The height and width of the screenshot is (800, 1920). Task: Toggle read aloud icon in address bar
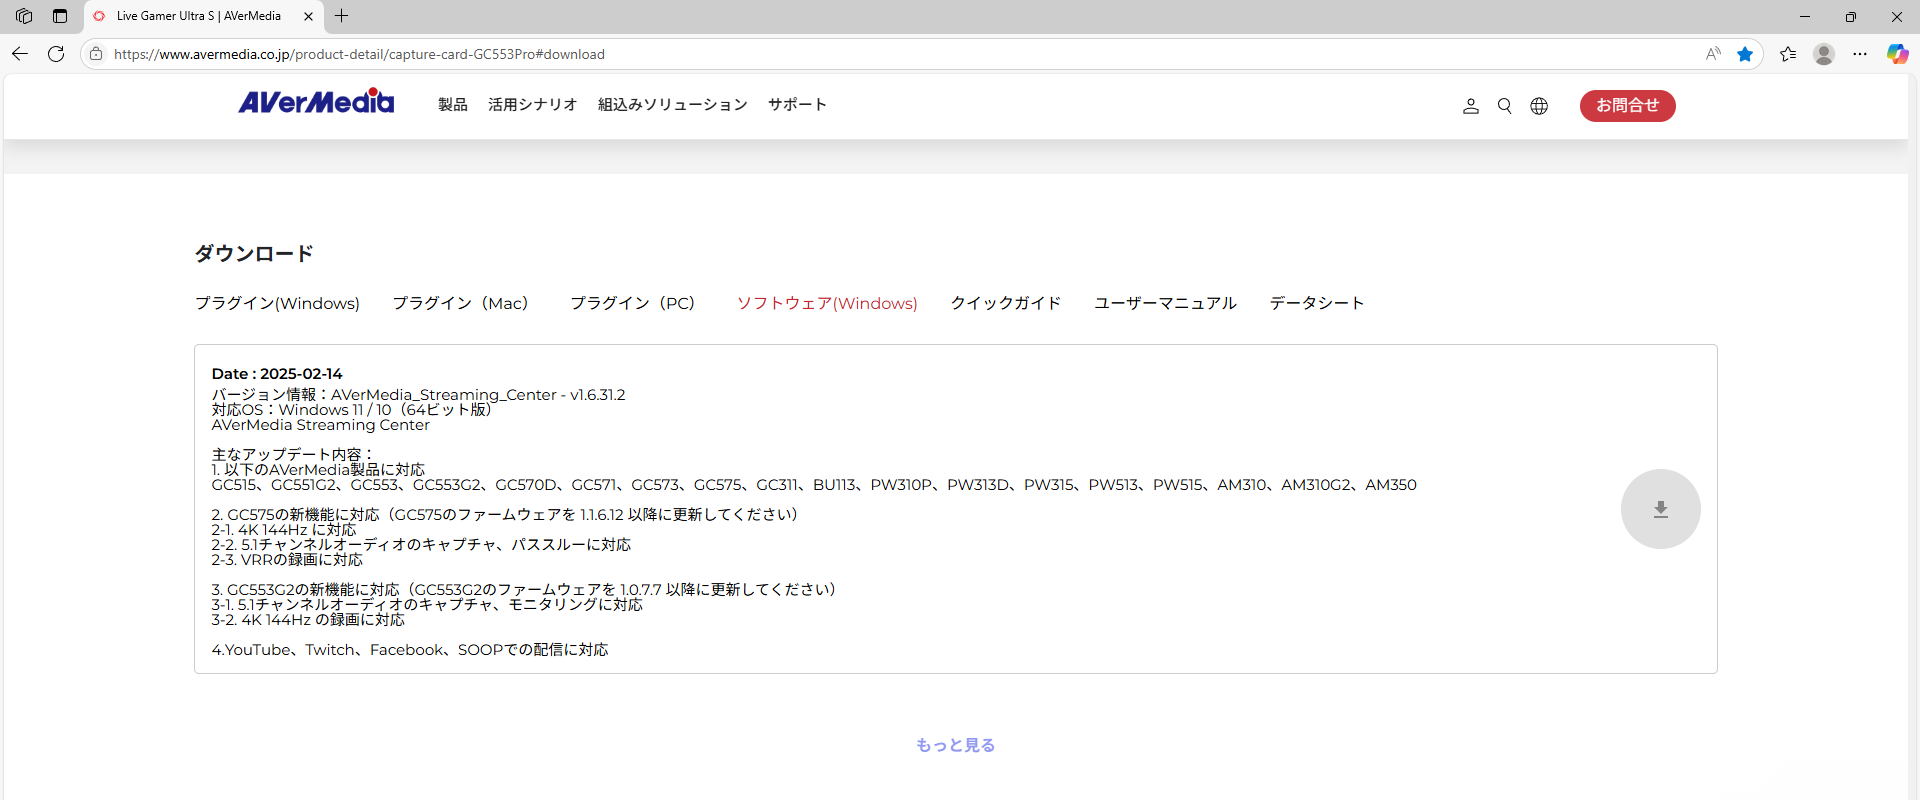[1713, 54]
